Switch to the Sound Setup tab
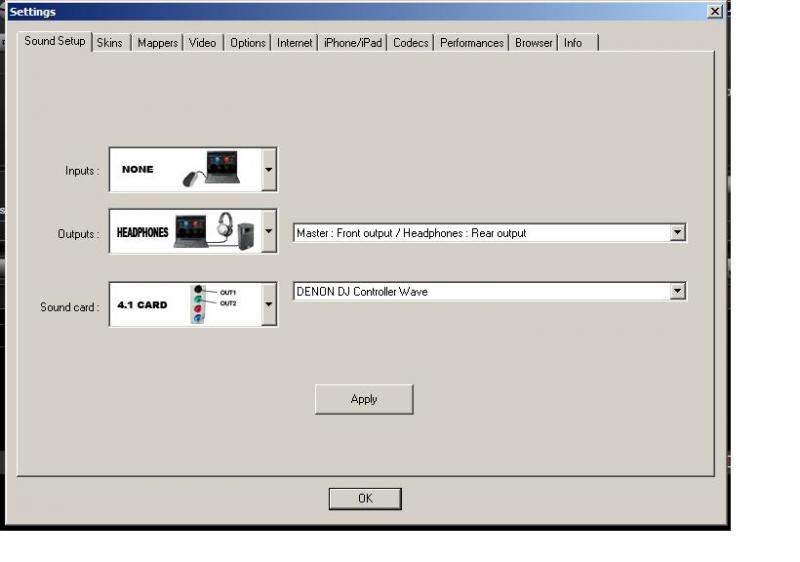 click(x=55, y=41)
